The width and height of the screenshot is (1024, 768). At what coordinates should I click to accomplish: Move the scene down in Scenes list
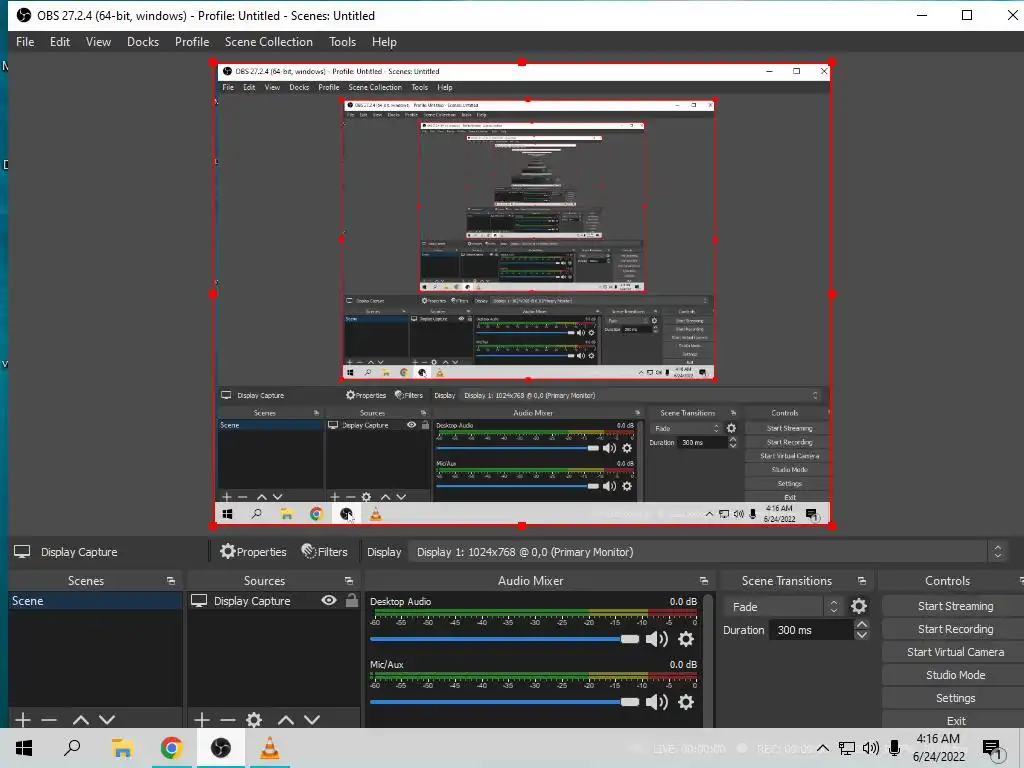pyautogui.click(x=107, y=720)
